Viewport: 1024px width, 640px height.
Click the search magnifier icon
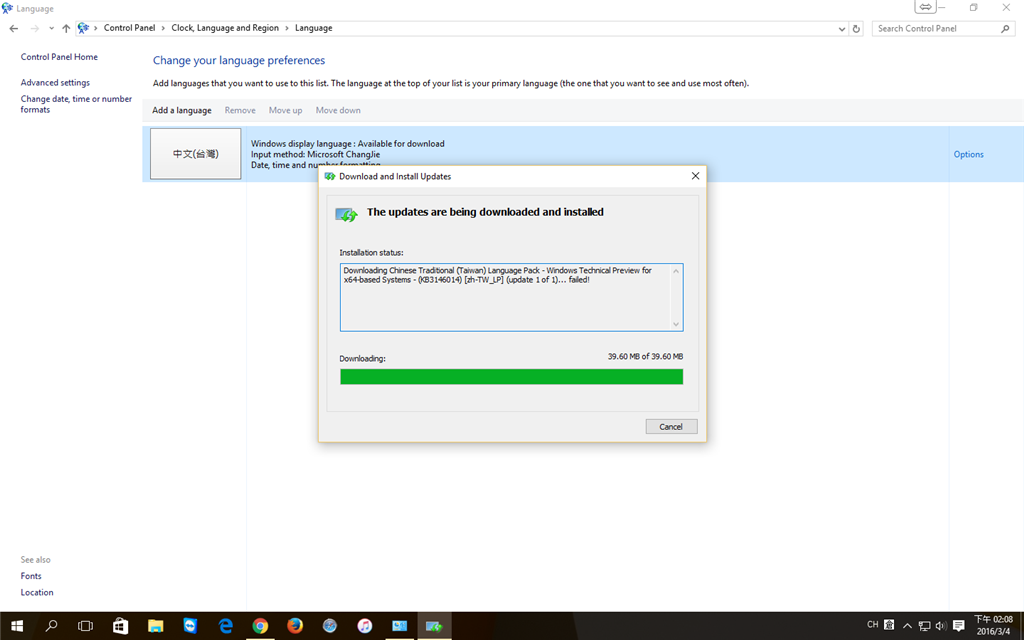[x=1005, y=29]
